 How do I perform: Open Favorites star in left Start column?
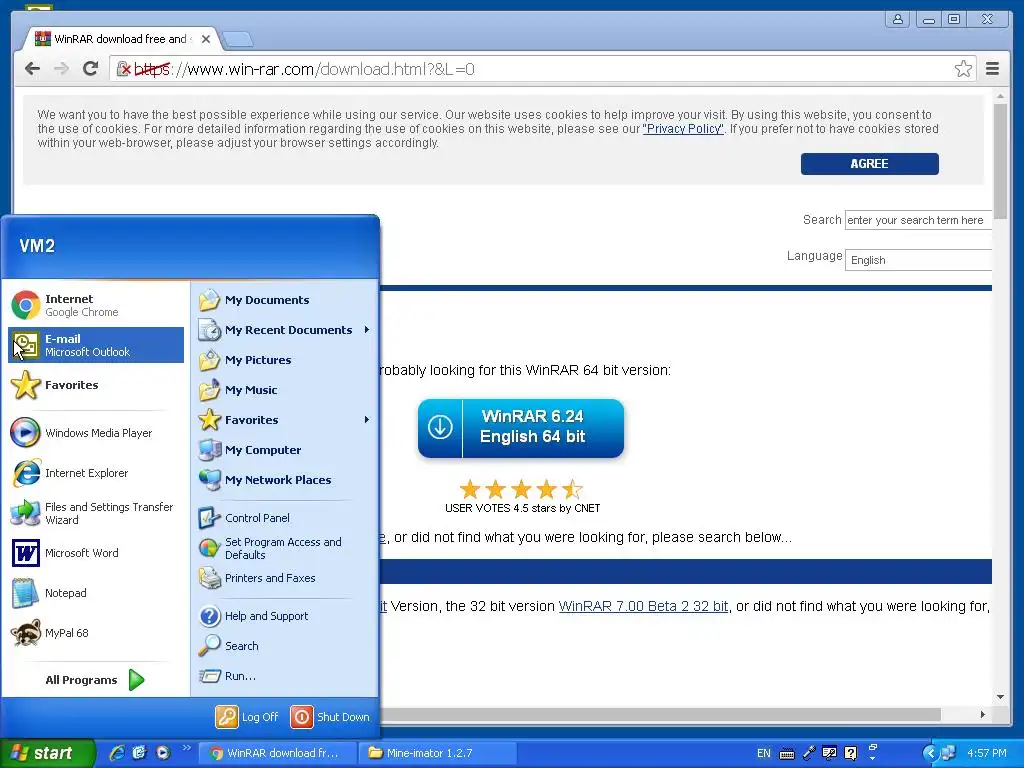(95, 385)
